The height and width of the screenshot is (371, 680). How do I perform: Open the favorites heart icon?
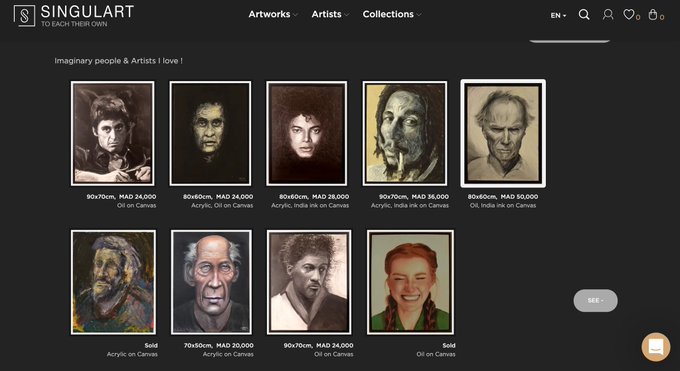[x=629, y=15]
